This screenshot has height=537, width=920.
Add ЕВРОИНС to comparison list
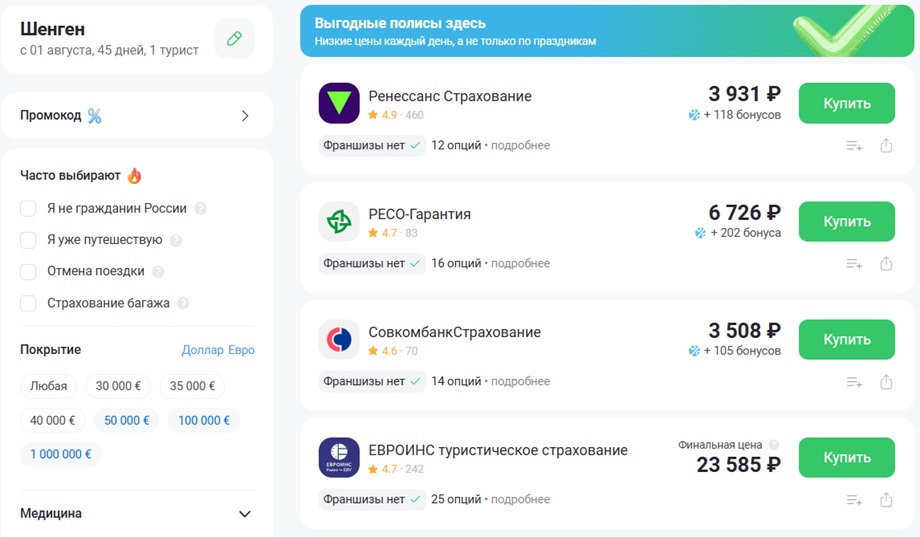[854, 500]
